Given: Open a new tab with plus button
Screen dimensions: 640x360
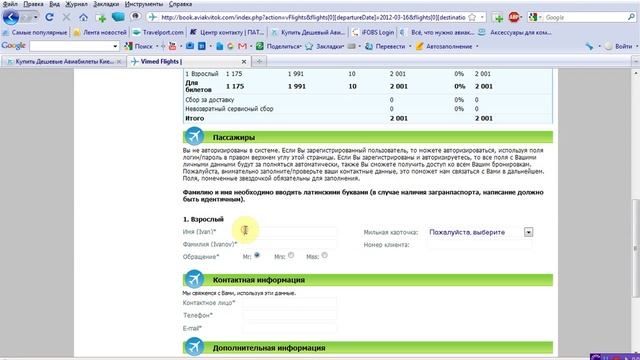Looking at the screenshot, I should 259,62.
